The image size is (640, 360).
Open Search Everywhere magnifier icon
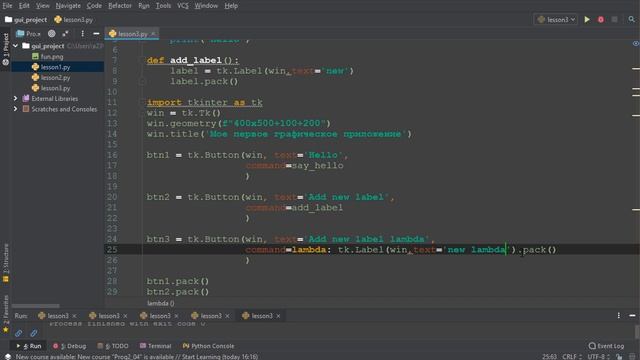coord(631,20)
